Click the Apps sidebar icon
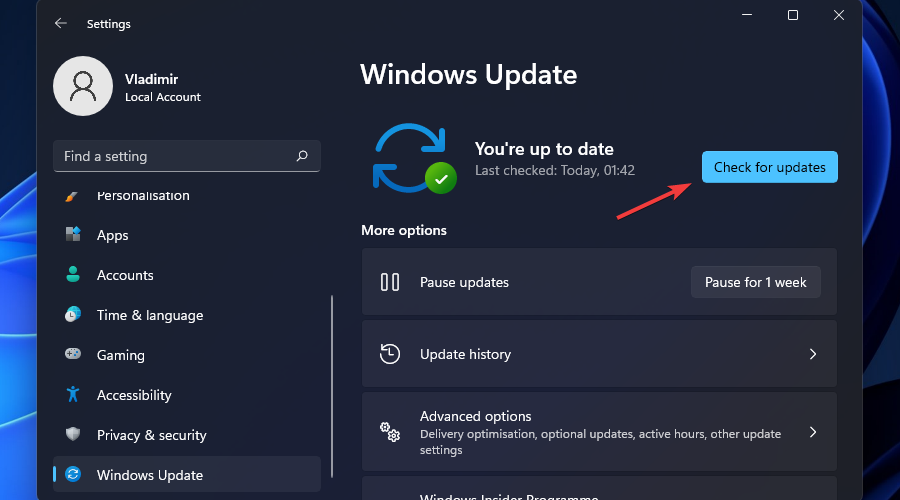The width and height of the screenshot is (900, 500). pyautogui.click(x=73, y=234)
